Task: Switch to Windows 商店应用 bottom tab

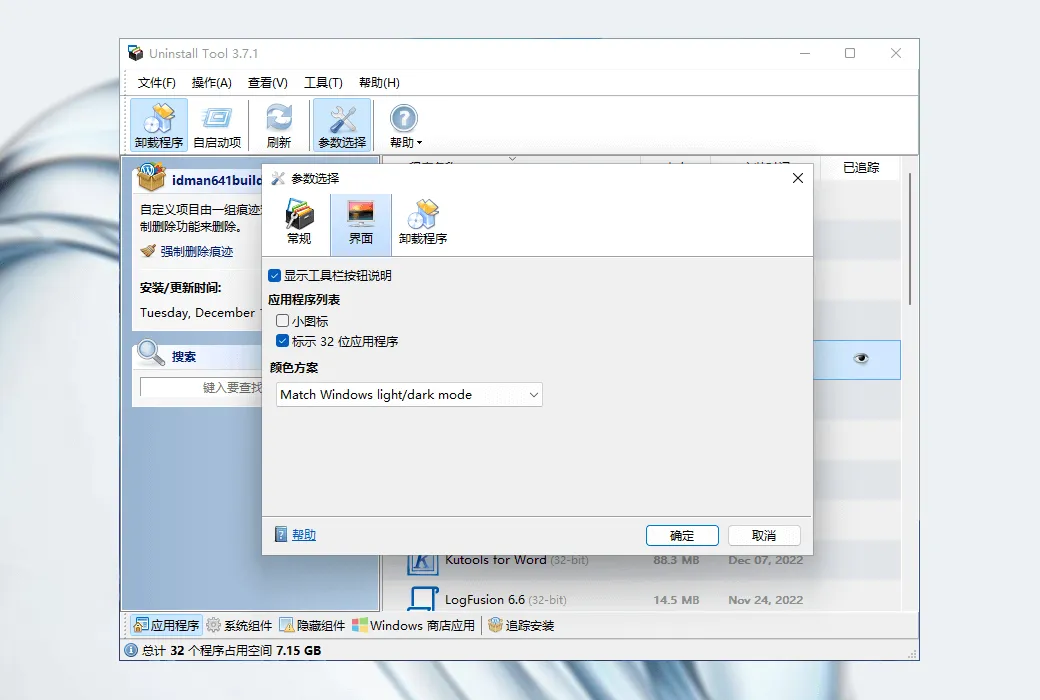Action: tap(414, 625)
